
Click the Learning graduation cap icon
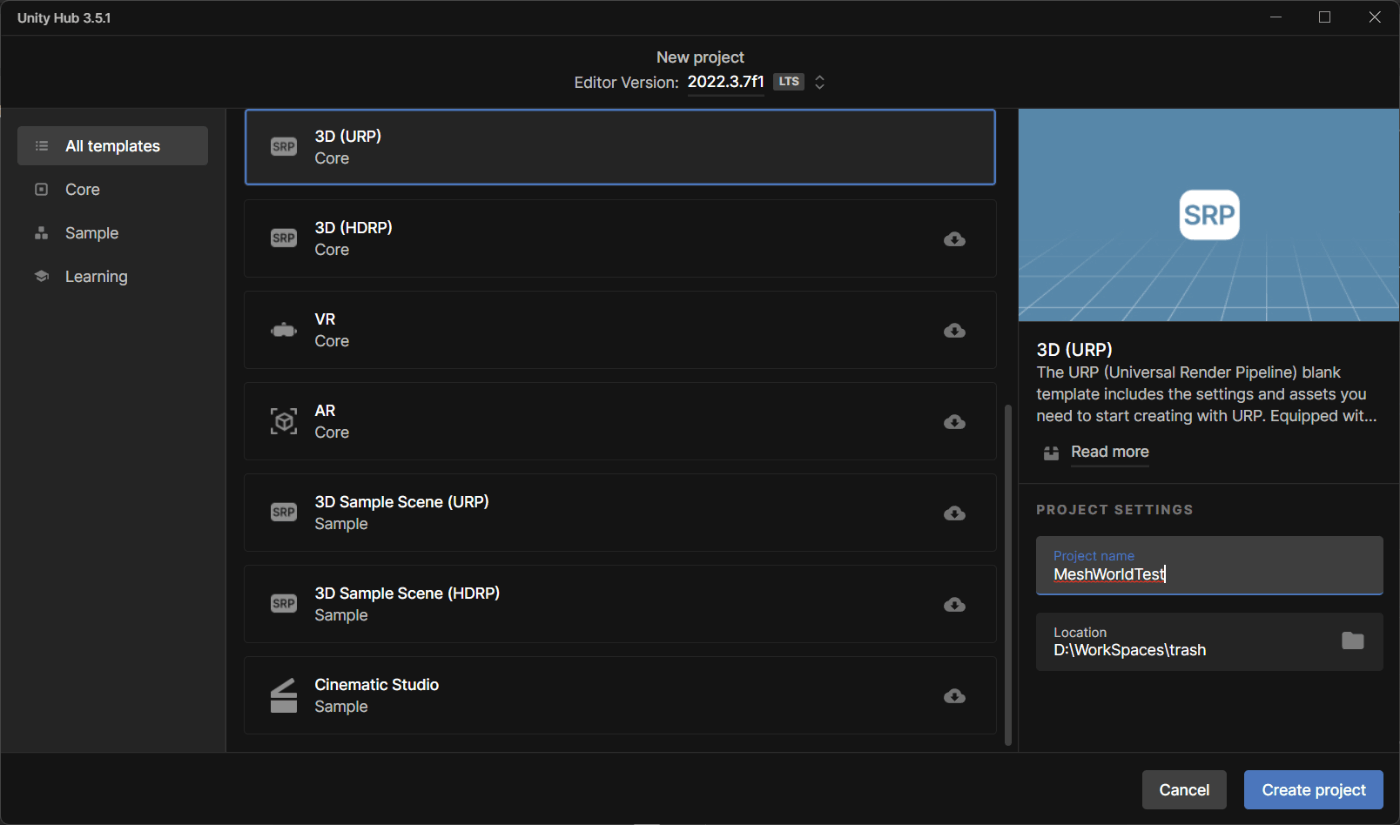click(41, 276)
